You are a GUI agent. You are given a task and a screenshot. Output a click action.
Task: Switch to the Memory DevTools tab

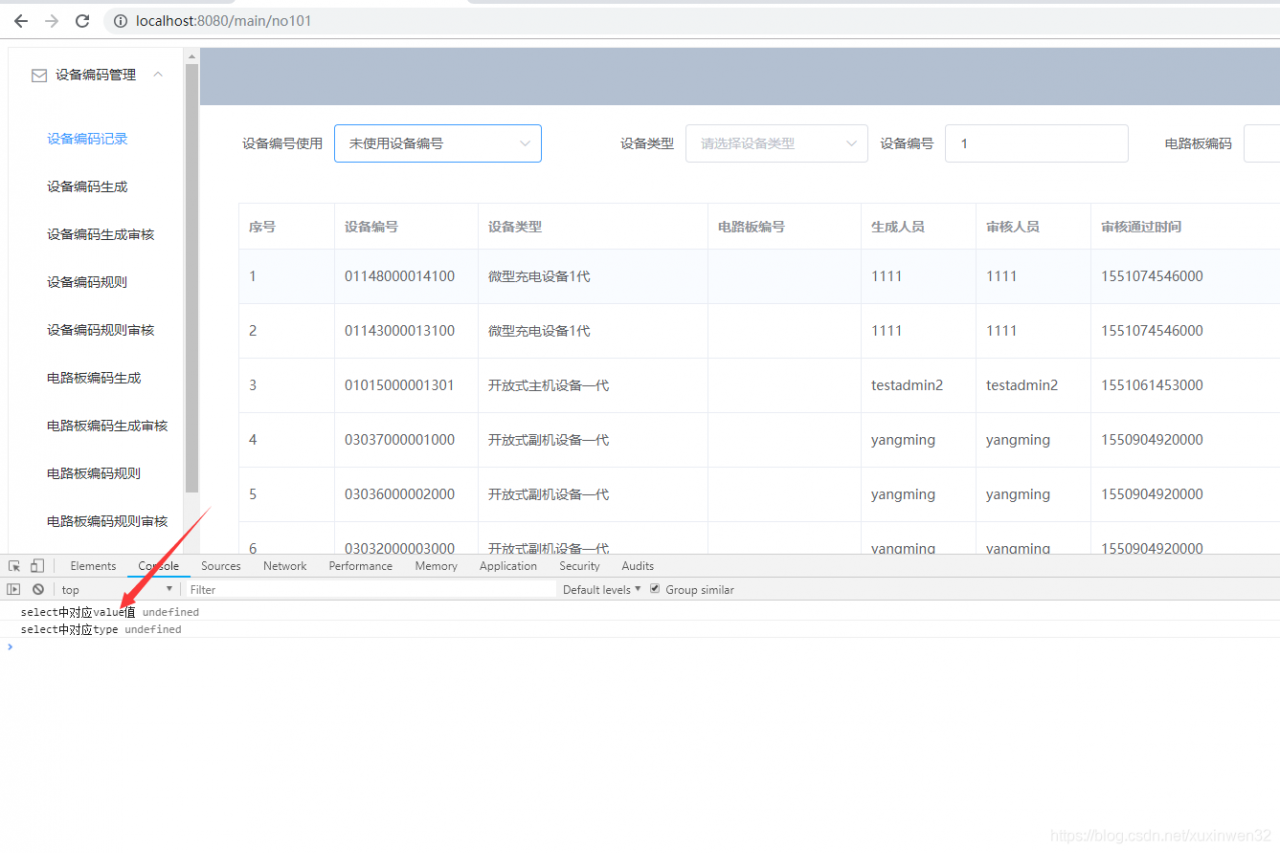pos(436,566)
